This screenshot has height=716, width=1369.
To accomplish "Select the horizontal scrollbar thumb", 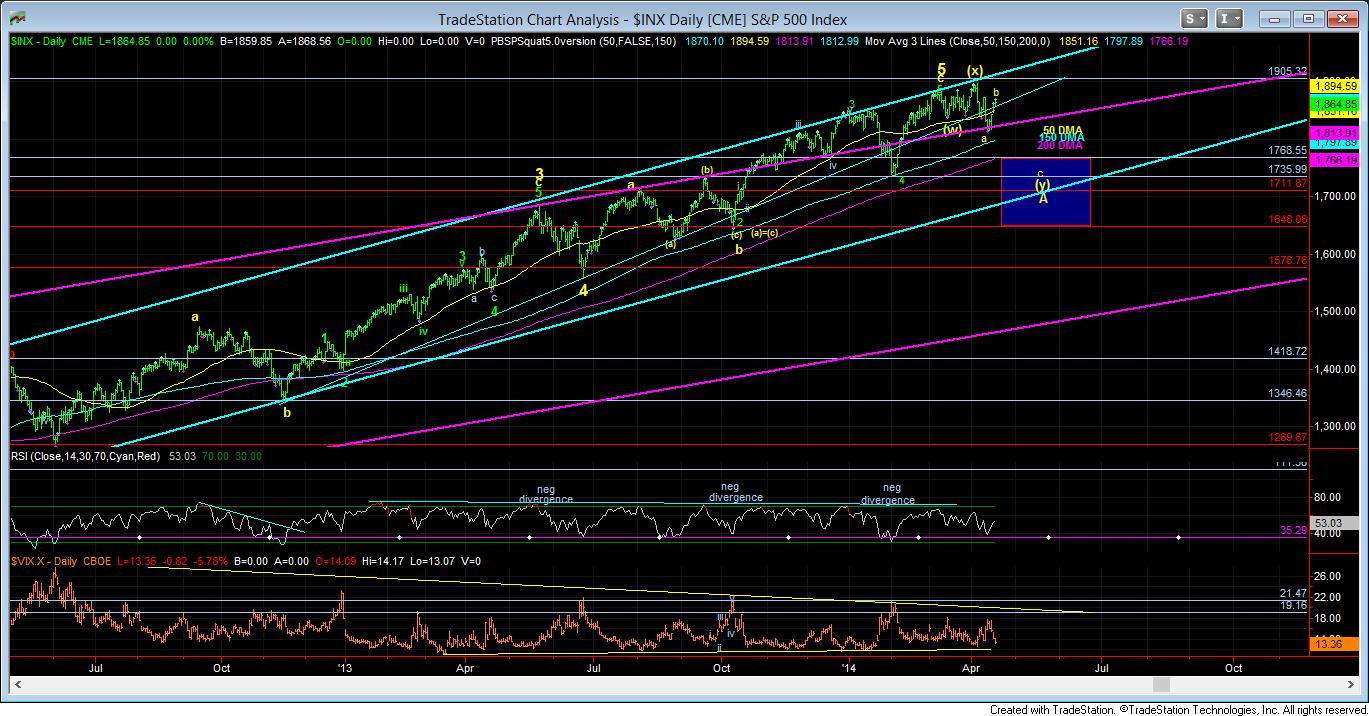I will coord(1160,685).
